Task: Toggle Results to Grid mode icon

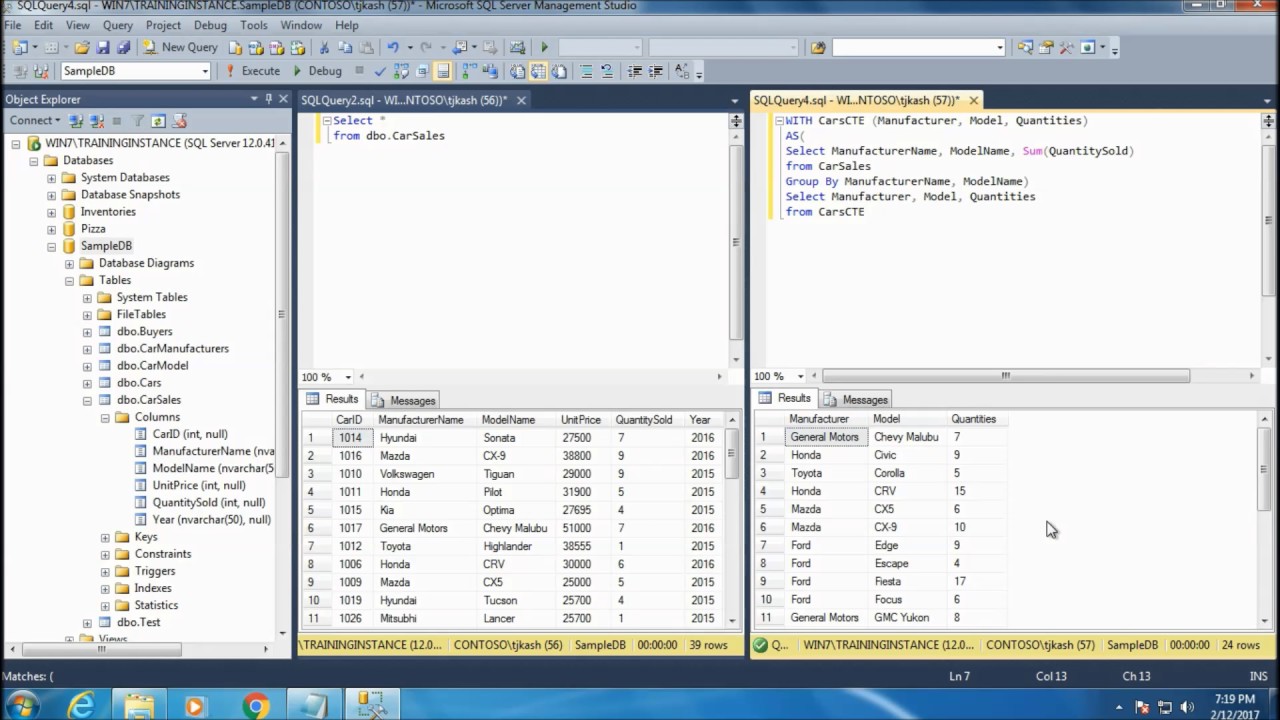Action: 538,71
